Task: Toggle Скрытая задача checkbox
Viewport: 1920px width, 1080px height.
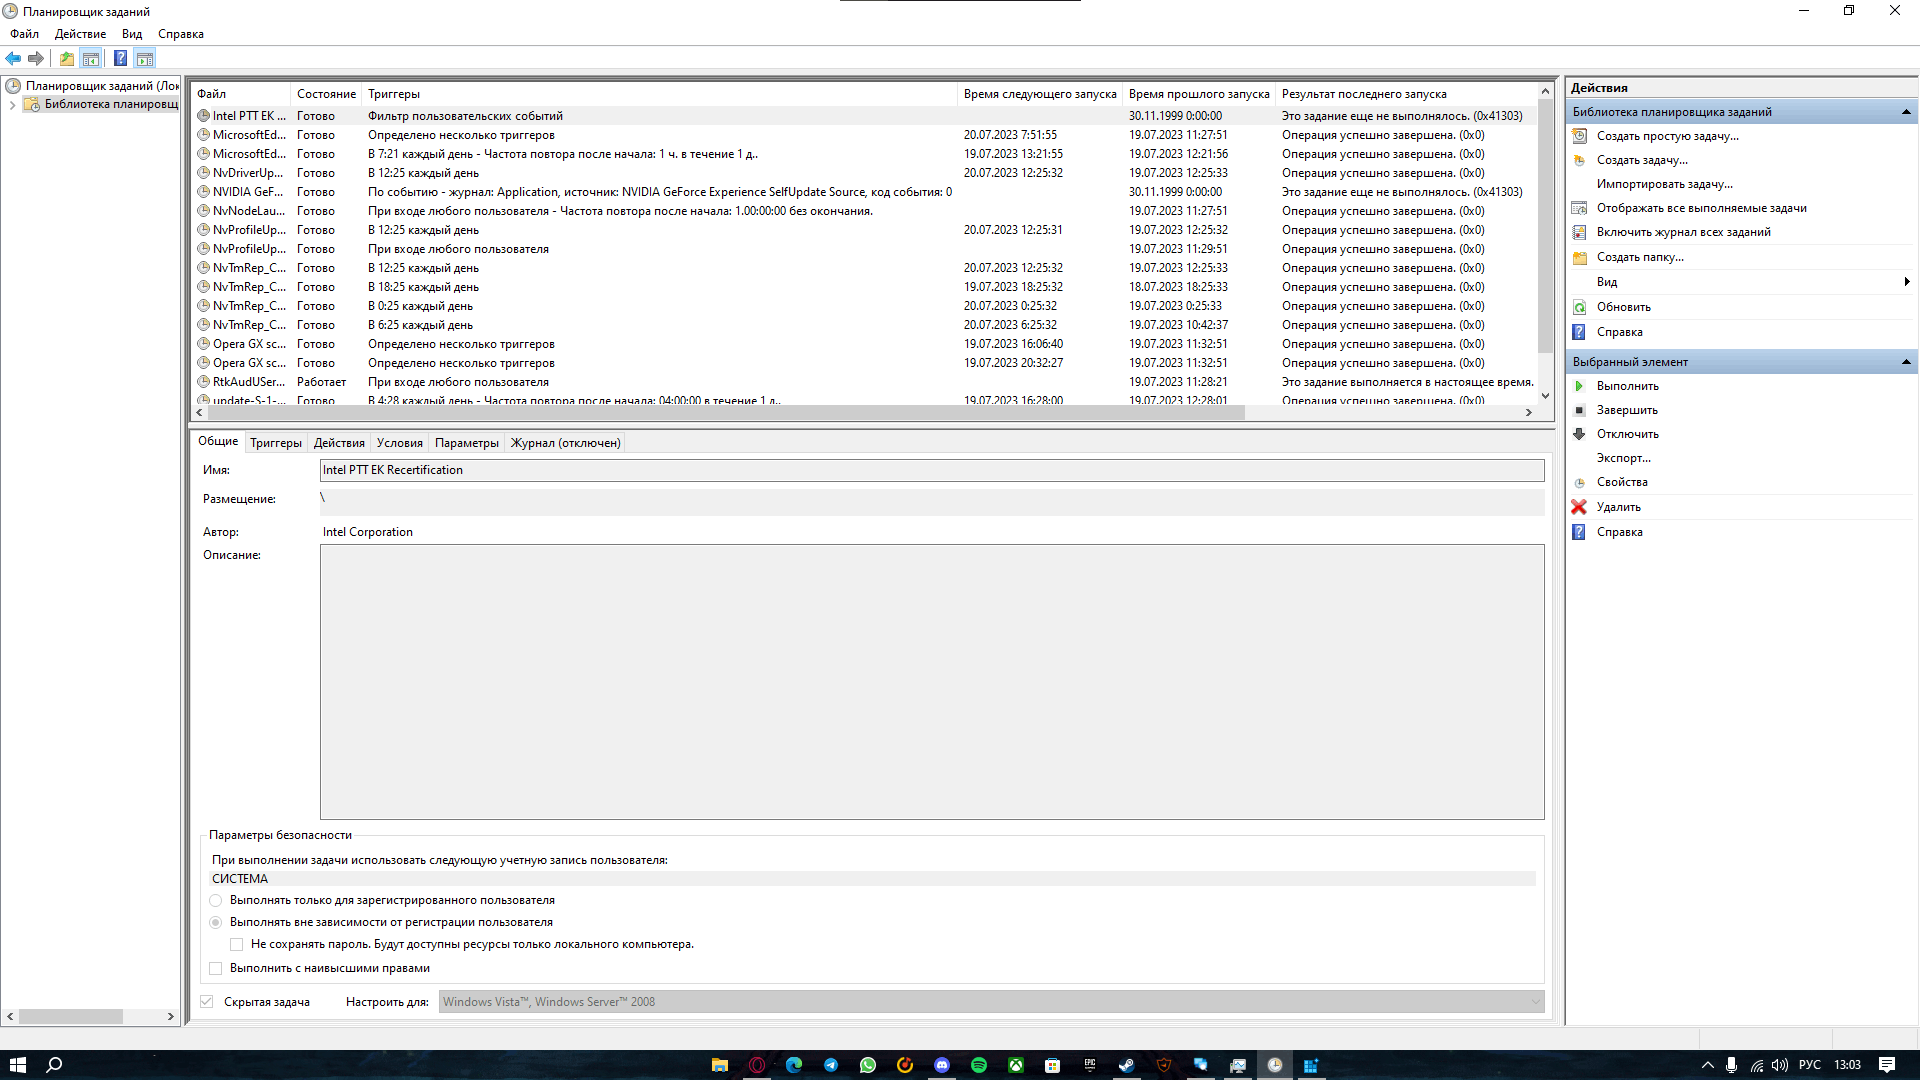Action: (x=206, y=1001)
